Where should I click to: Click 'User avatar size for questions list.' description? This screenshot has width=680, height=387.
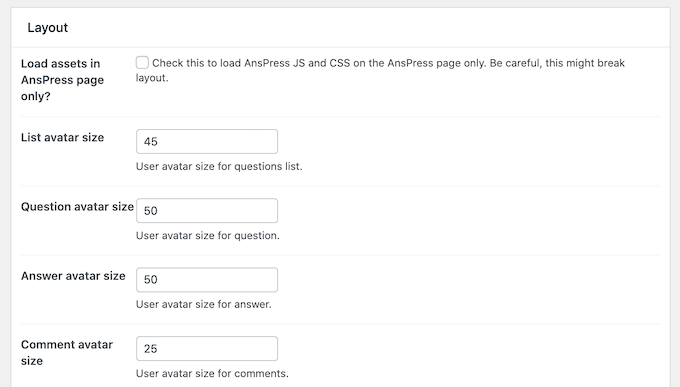[x=219, y=167]
